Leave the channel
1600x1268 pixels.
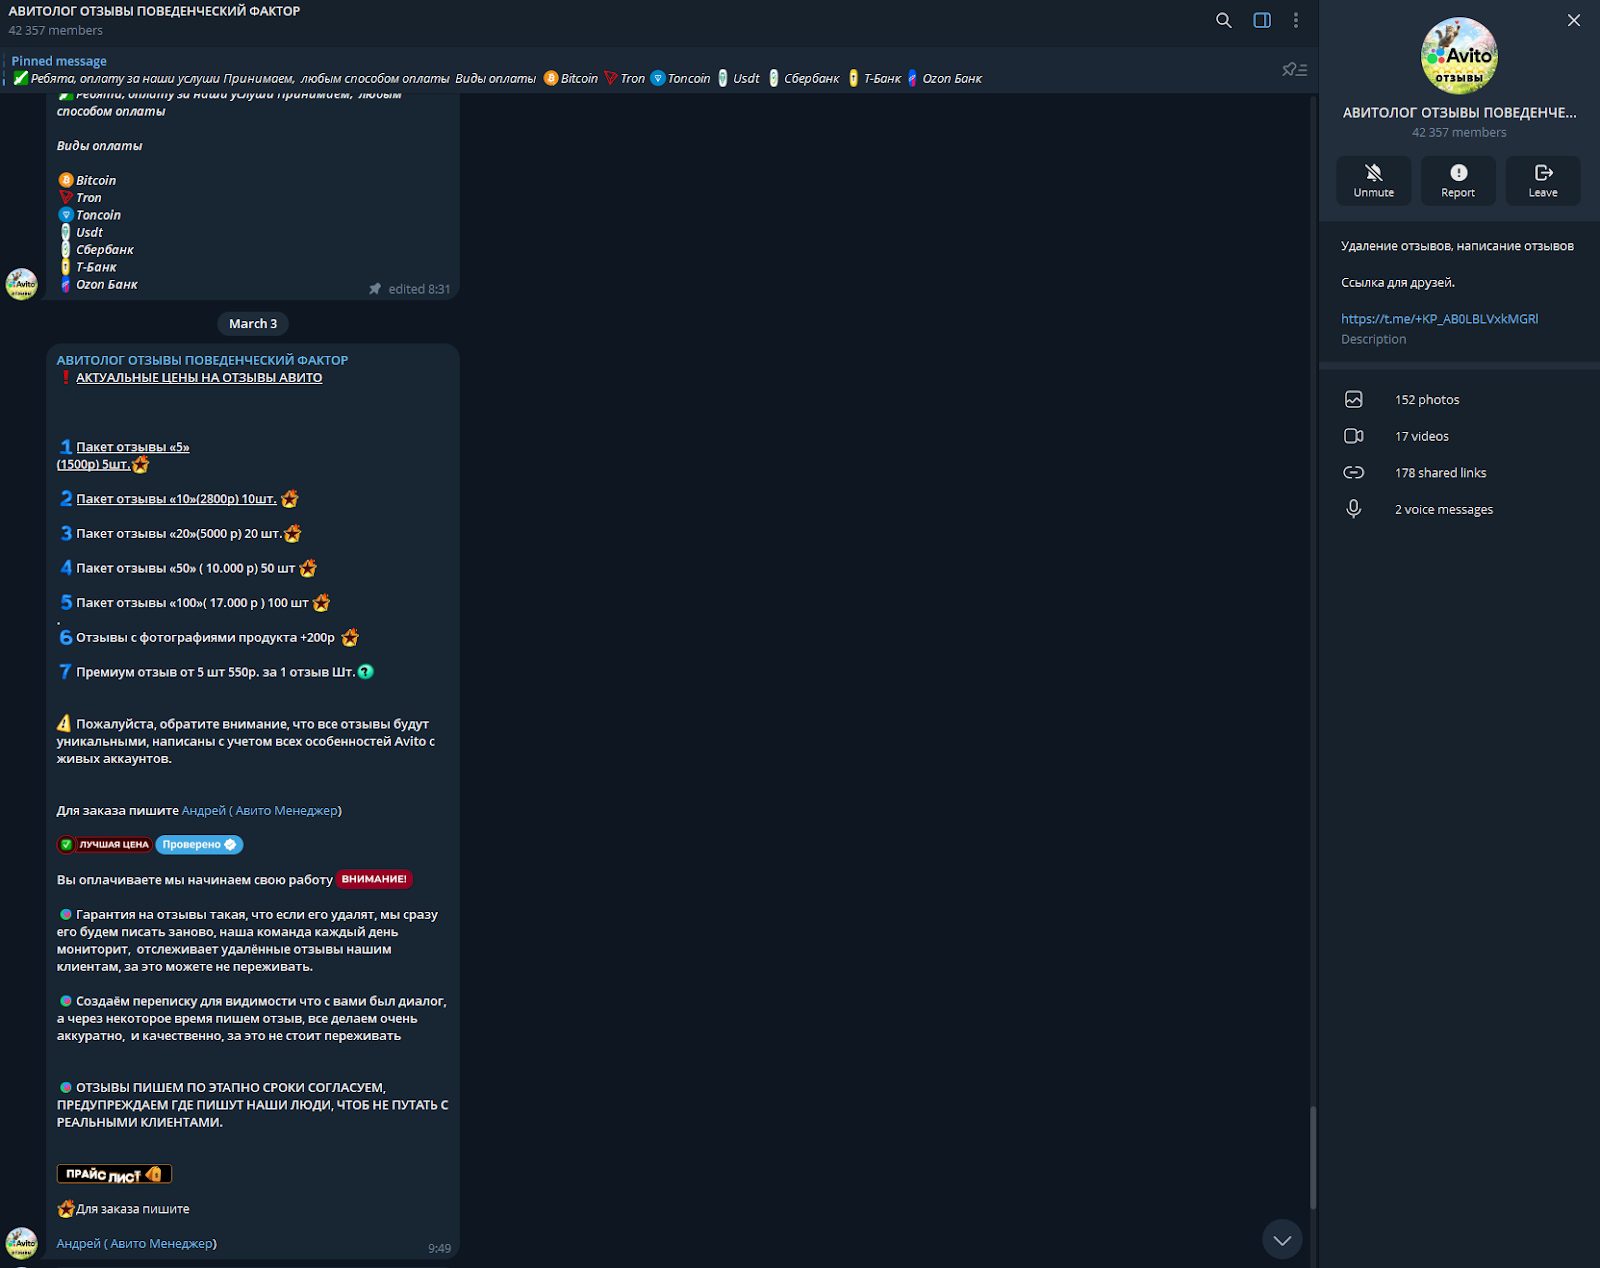1542,180
